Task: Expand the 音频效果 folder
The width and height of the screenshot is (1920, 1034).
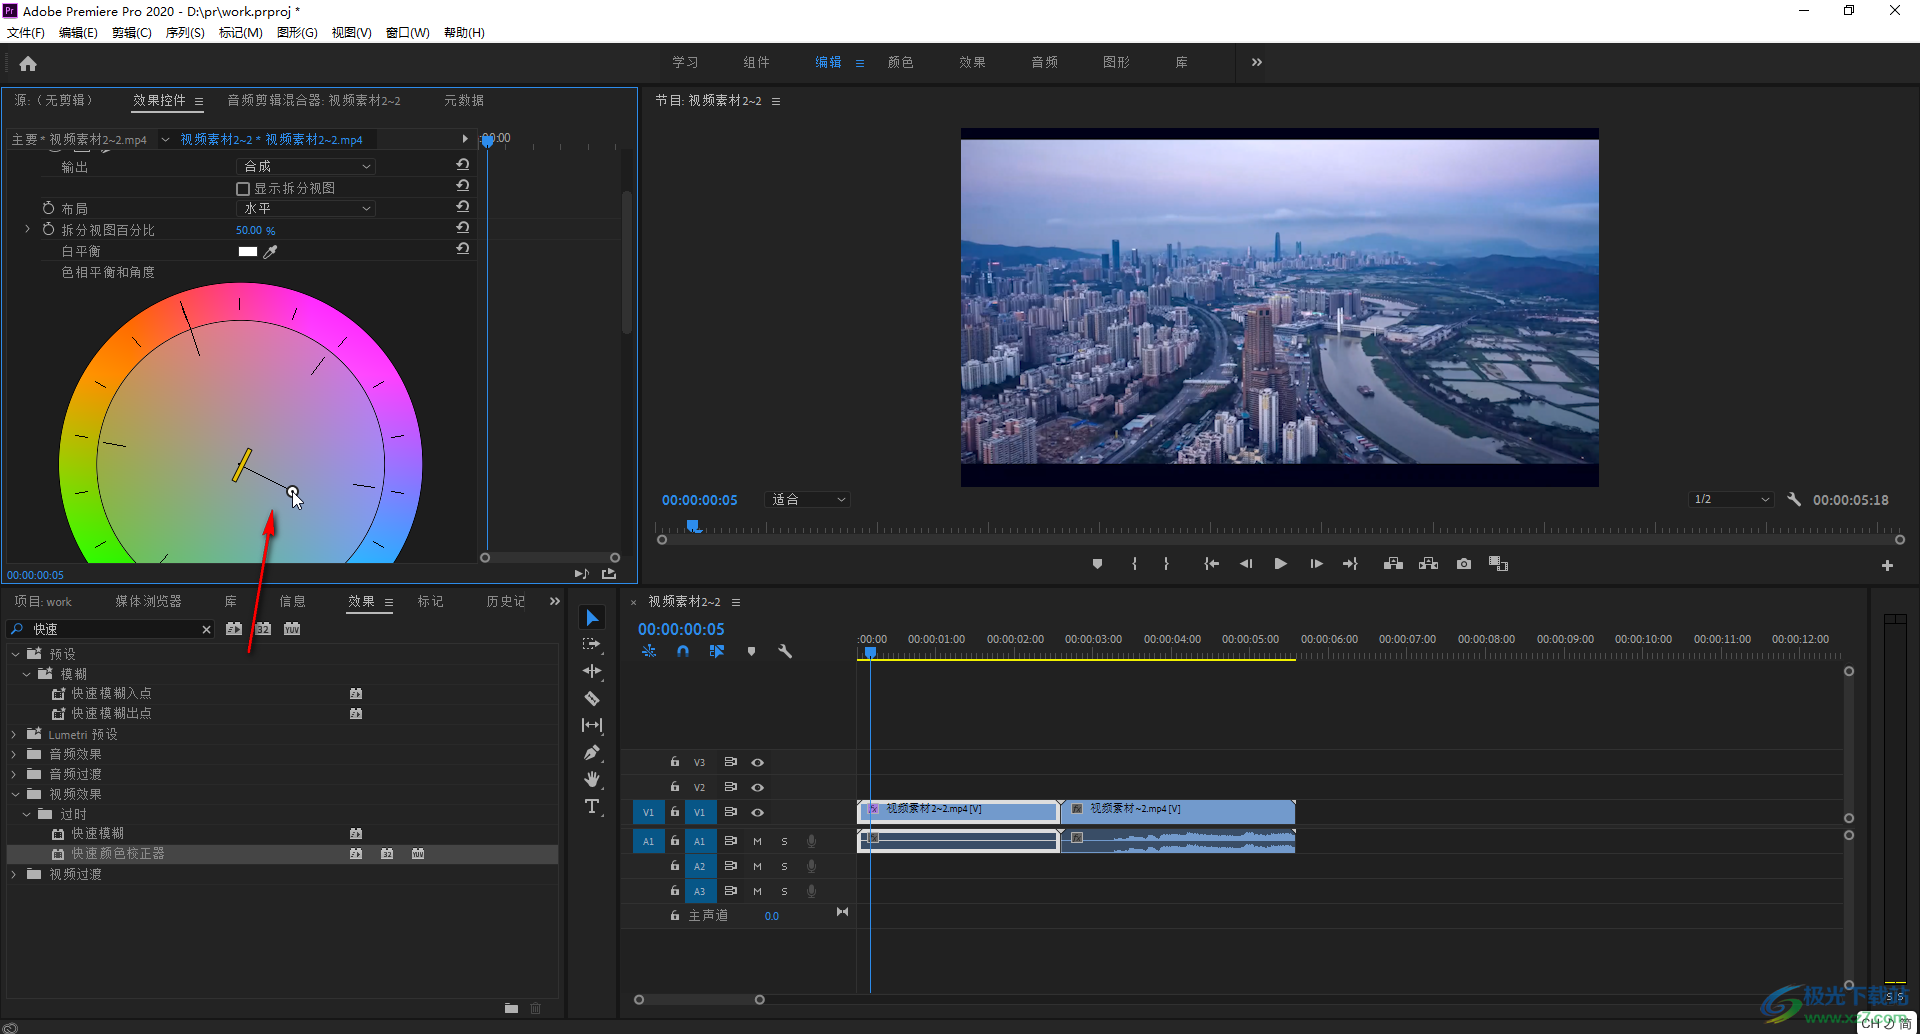Action: 14,754
